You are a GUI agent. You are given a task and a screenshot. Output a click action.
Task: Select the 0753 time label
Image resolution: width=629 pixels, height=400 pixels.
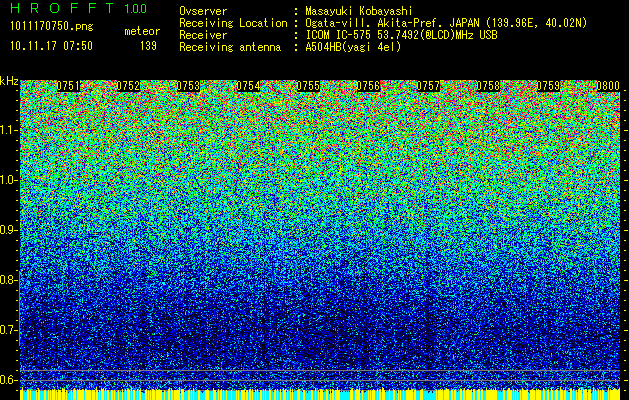[x=188, y=86]
